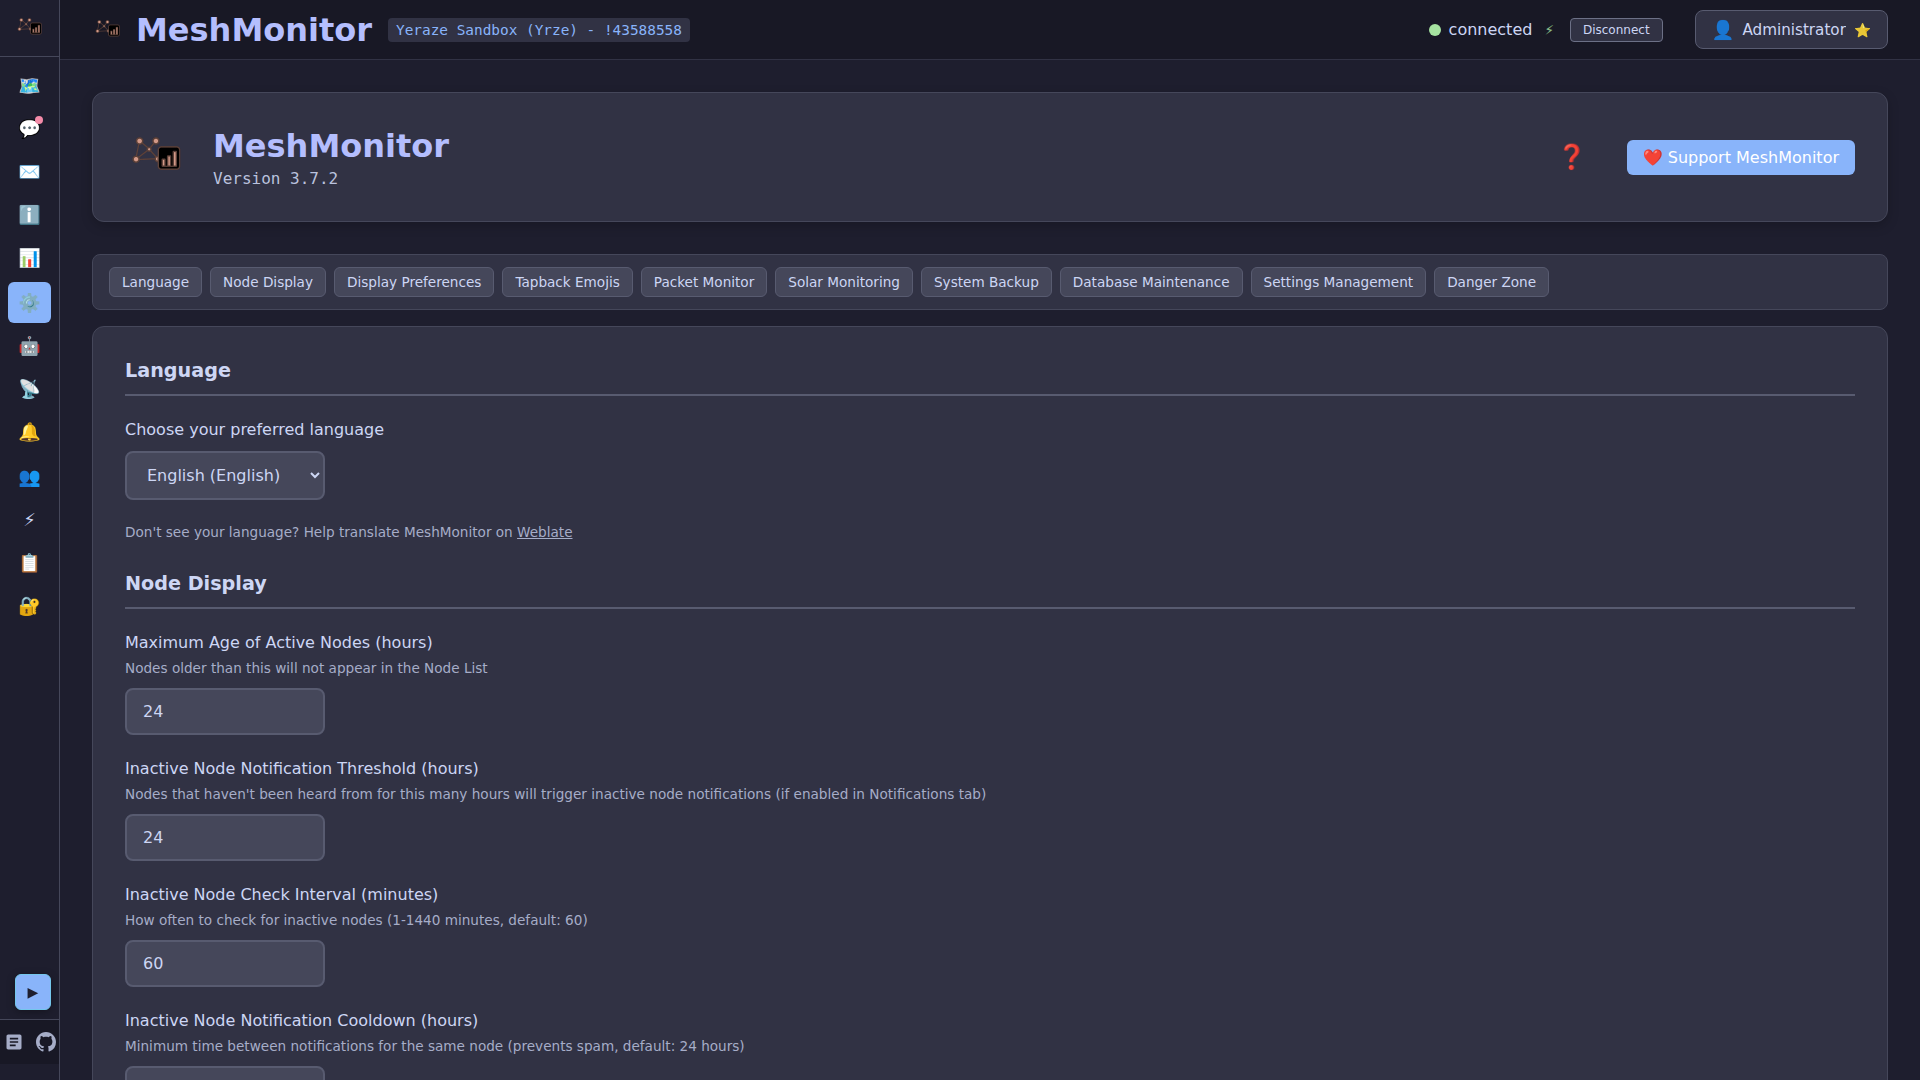Open notifications bell icon in sidebar

pyautogui.click(x=29, y=432)
